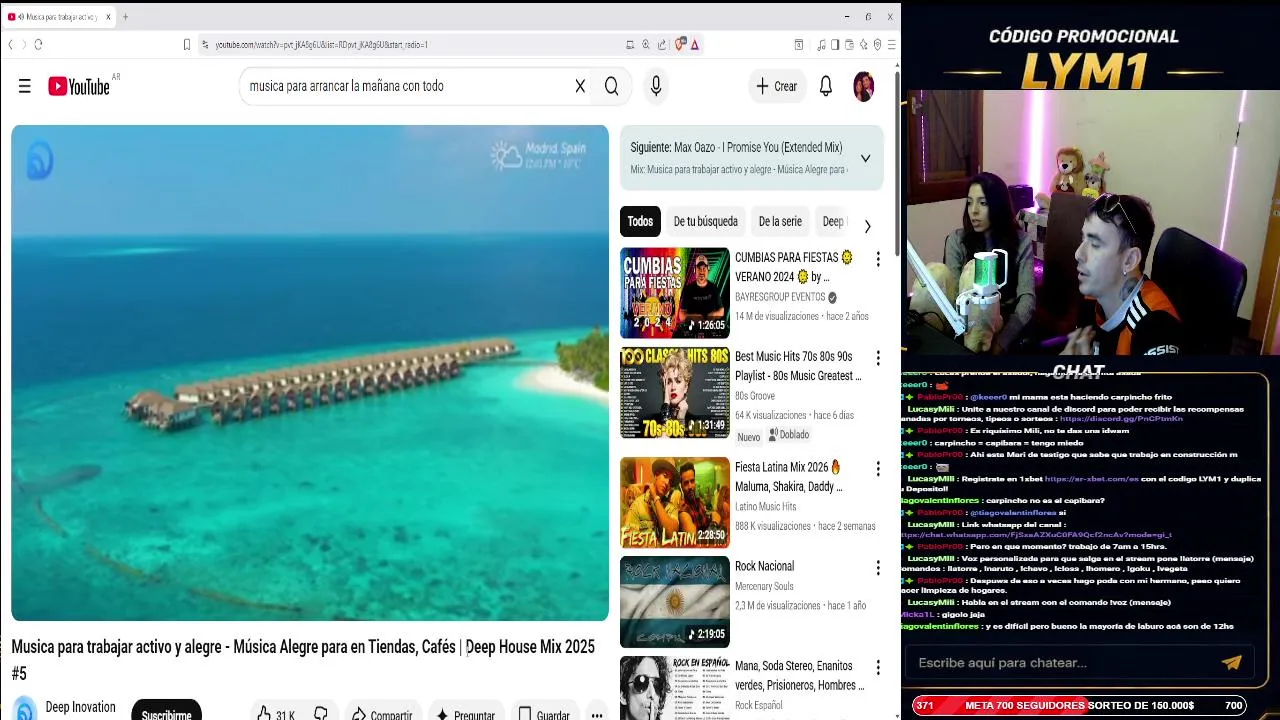Click the stream chat input field
This screenshot has height=720, width=1280.
[1060, 663]
